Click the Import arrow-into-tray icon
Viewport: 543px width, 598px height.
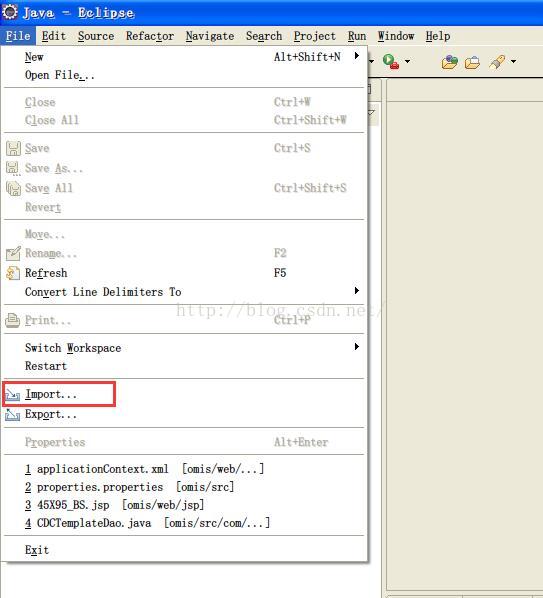13,395
